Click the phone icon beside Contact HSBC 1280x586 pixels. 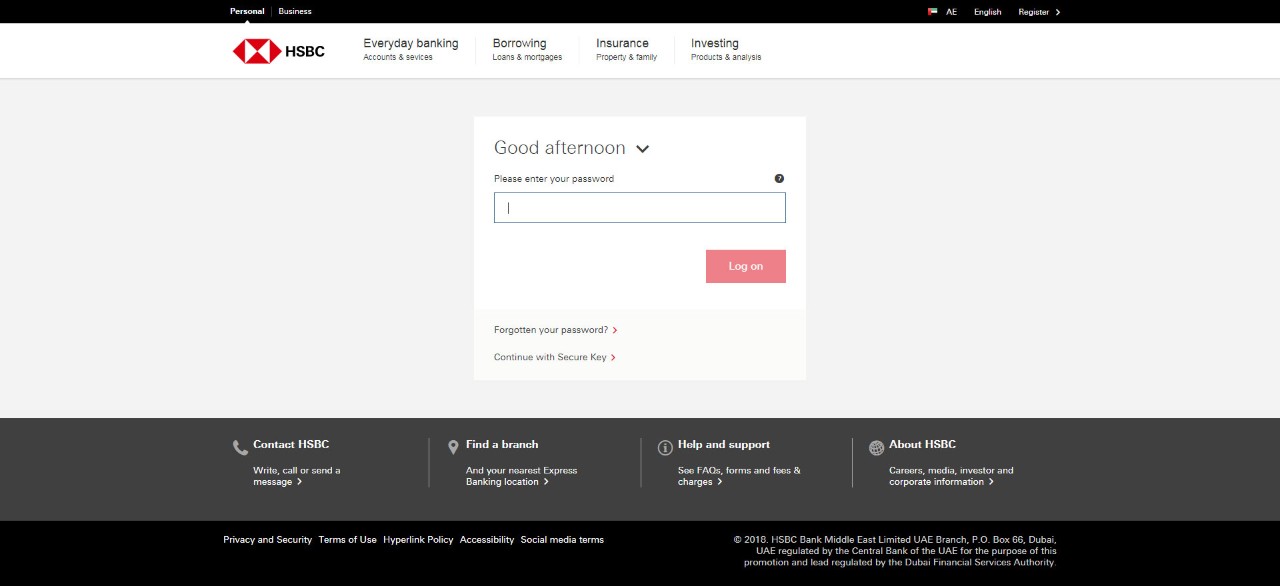click(x=240, y=448)
